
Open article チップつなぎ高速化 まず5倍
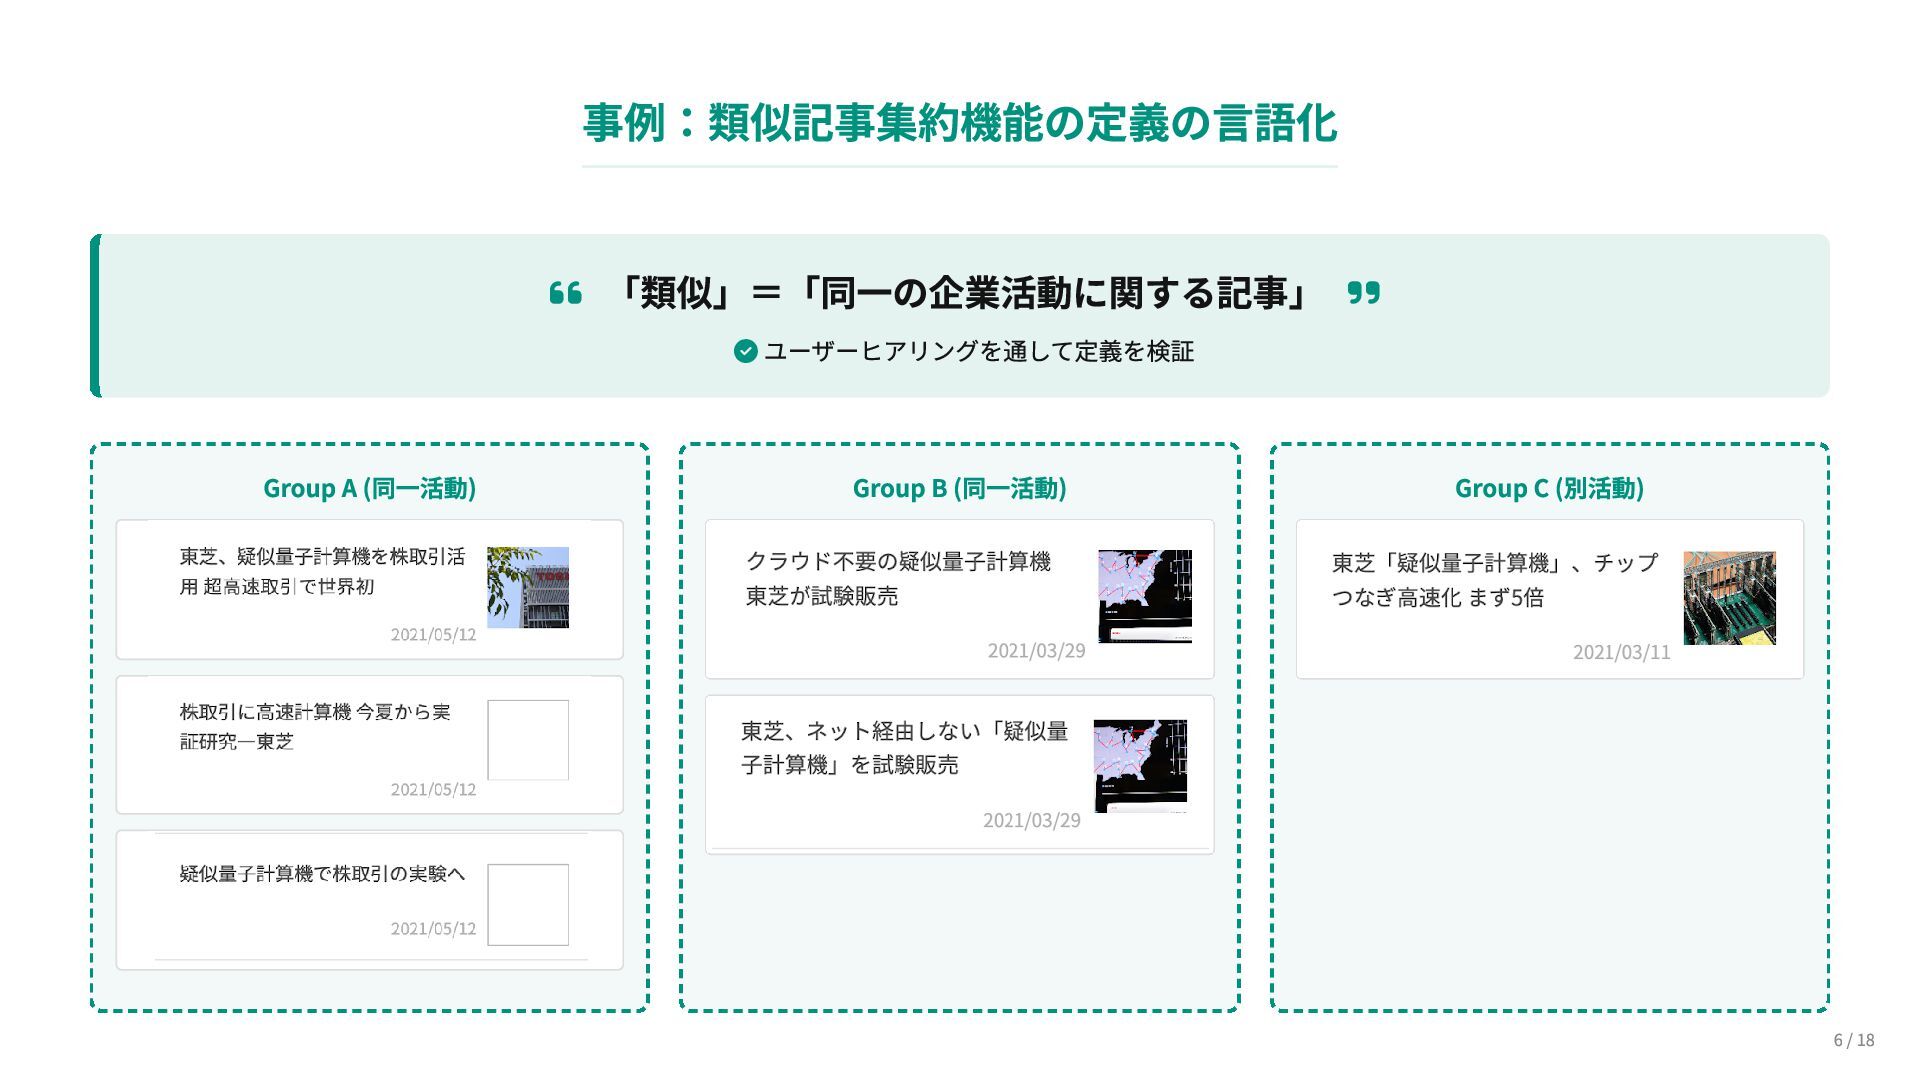[1494, 580]
